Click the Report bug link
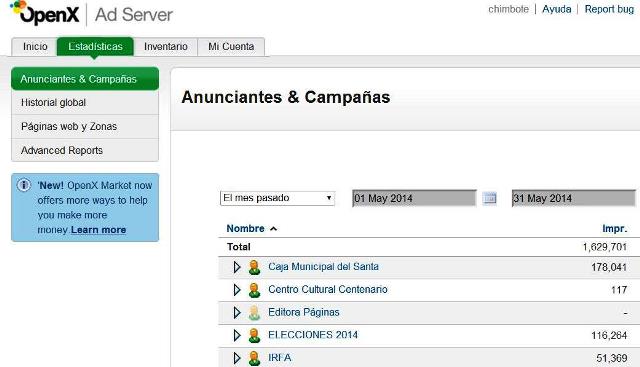The width and height of the screenshot is (640, 367). point(609,9)
